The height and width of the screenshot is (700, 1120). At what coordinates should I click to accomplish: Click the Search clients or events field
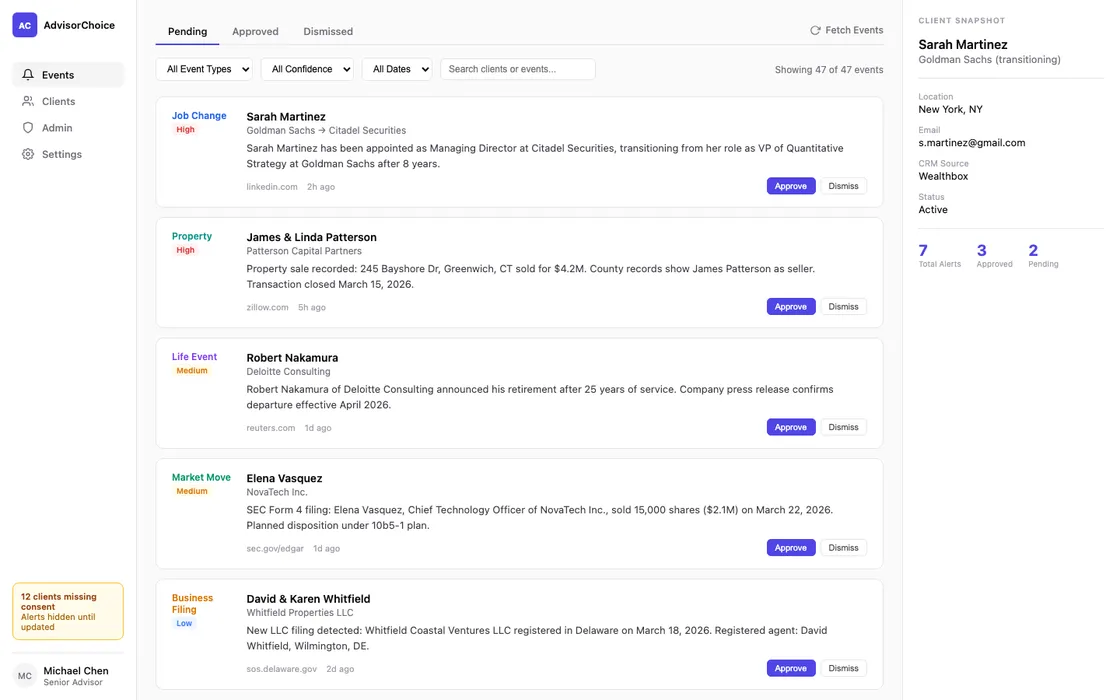tap(518, 69)
